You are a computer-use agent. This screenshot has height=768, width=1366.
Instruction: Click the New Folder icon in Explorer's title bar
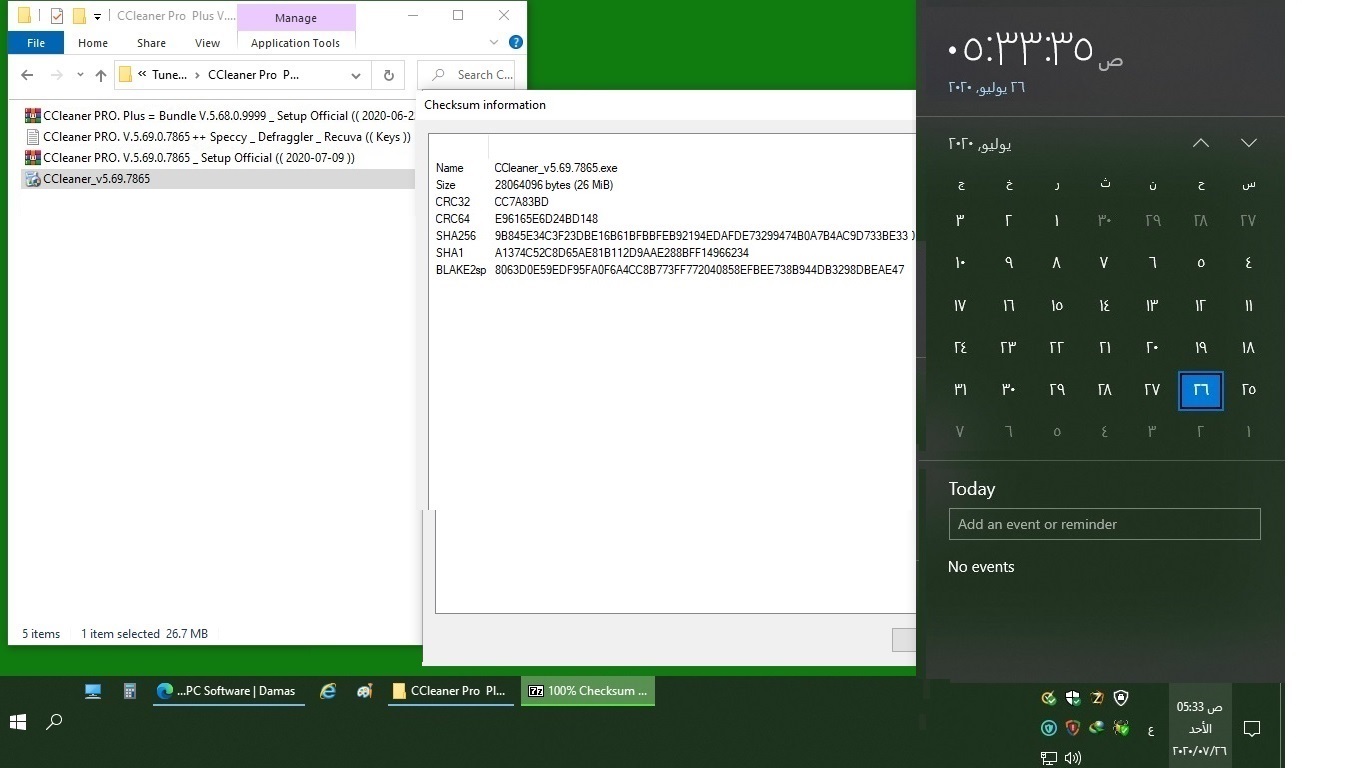pyautogui.click(x=79, y=16)
